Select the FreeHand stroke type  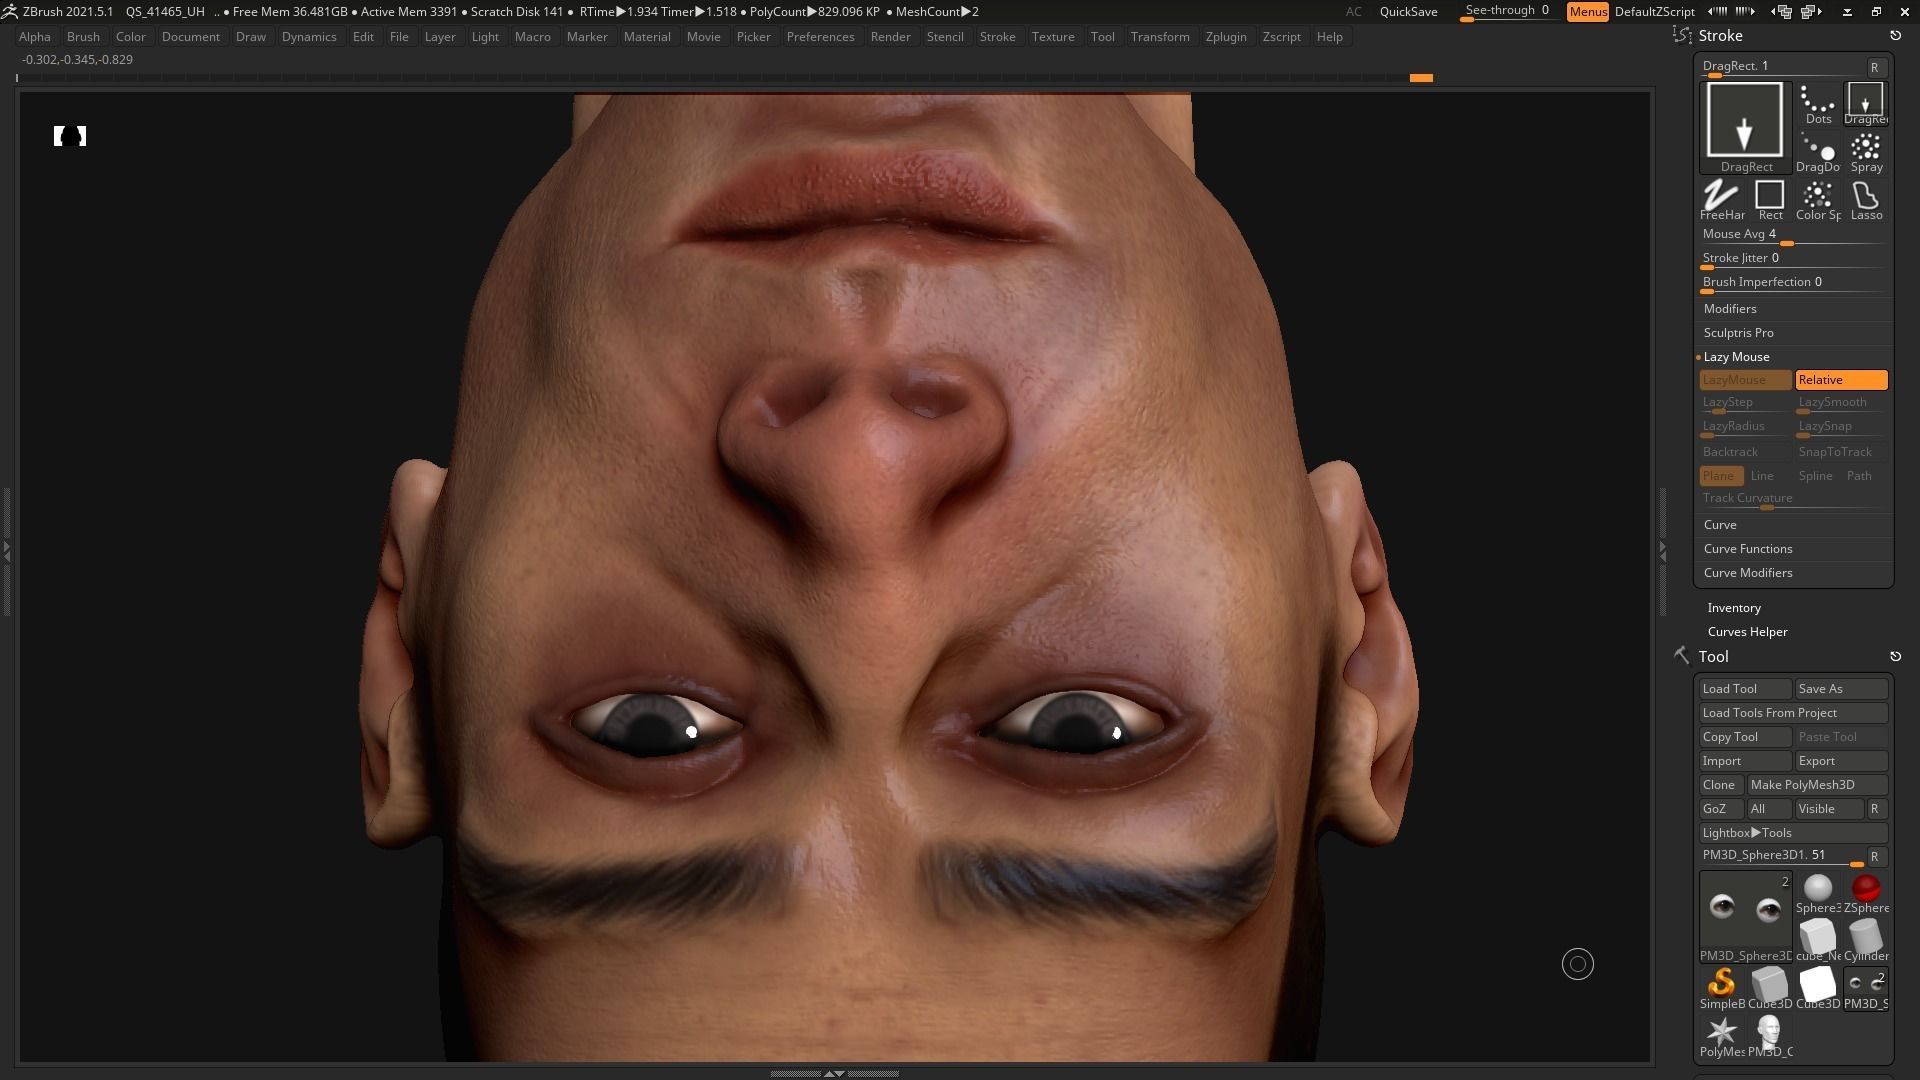click(x=1722, y=201)
